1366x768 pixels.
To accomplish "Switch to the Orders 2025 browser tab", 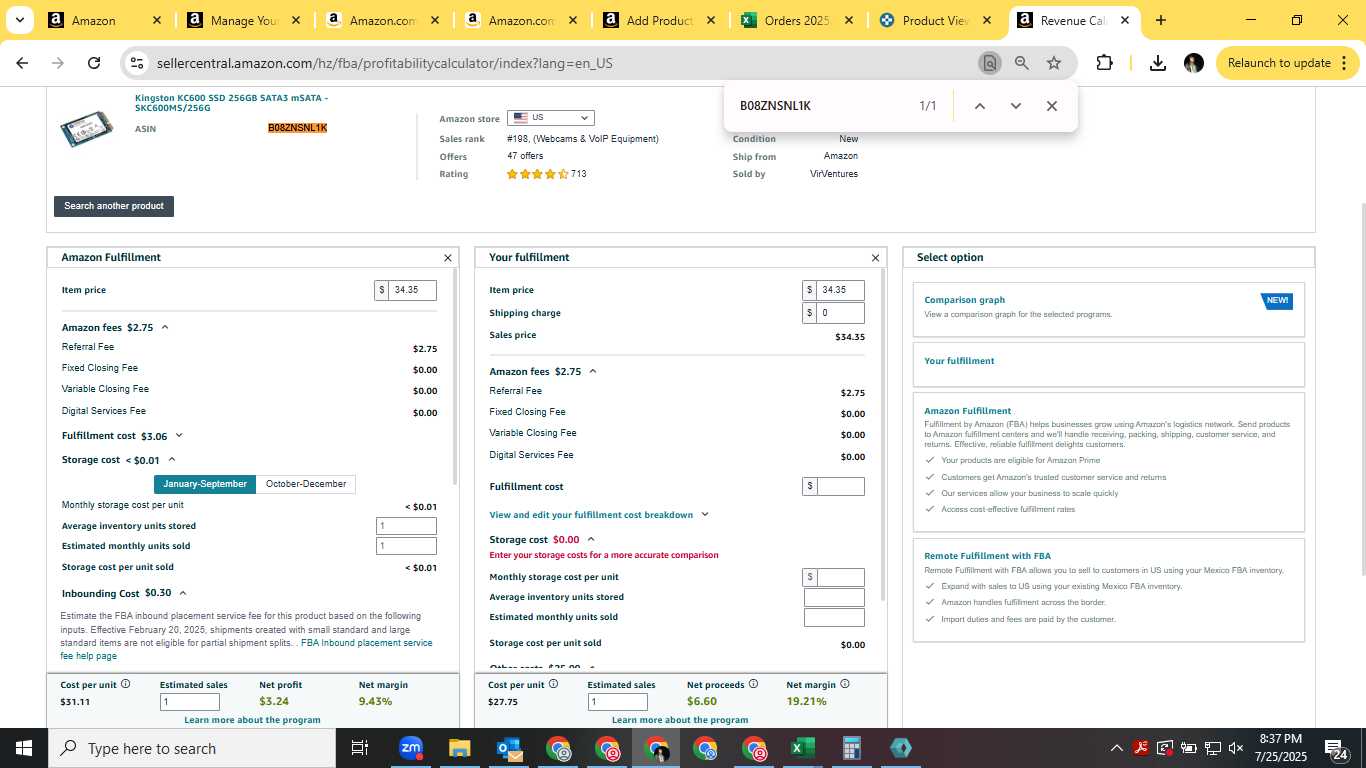I will click(796, 20).
